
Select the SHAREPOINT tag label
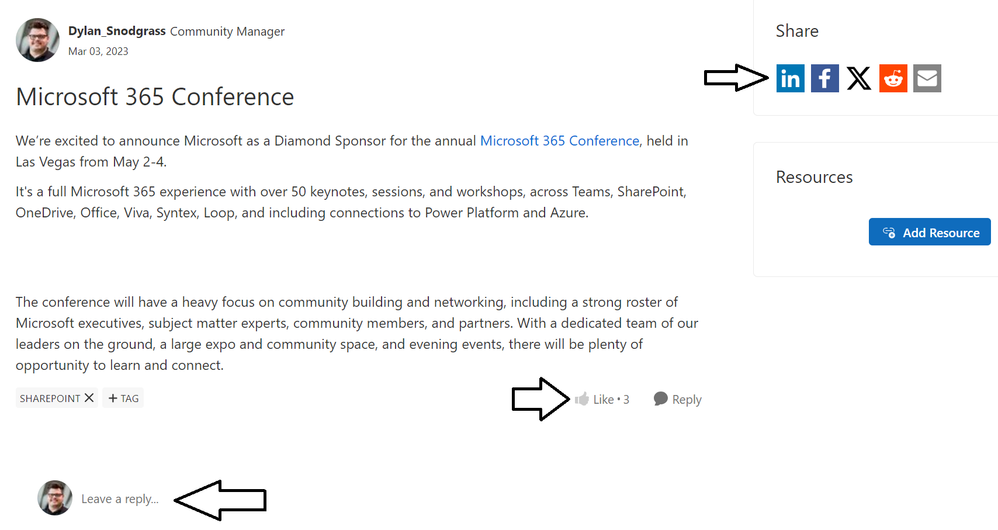click(50, 398)
